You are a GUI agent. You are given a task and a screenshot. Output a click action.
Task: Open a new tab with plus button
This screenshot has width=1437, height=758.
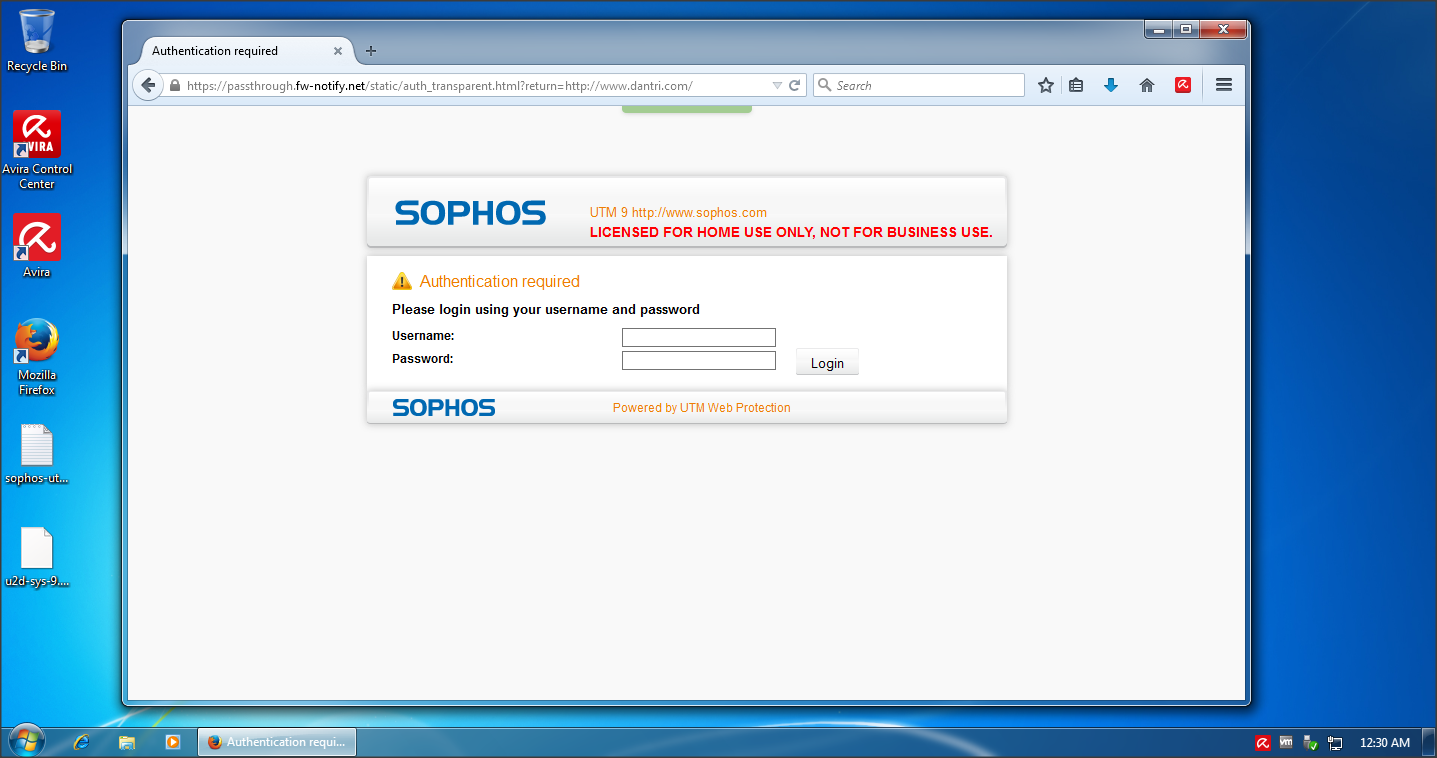371,51
